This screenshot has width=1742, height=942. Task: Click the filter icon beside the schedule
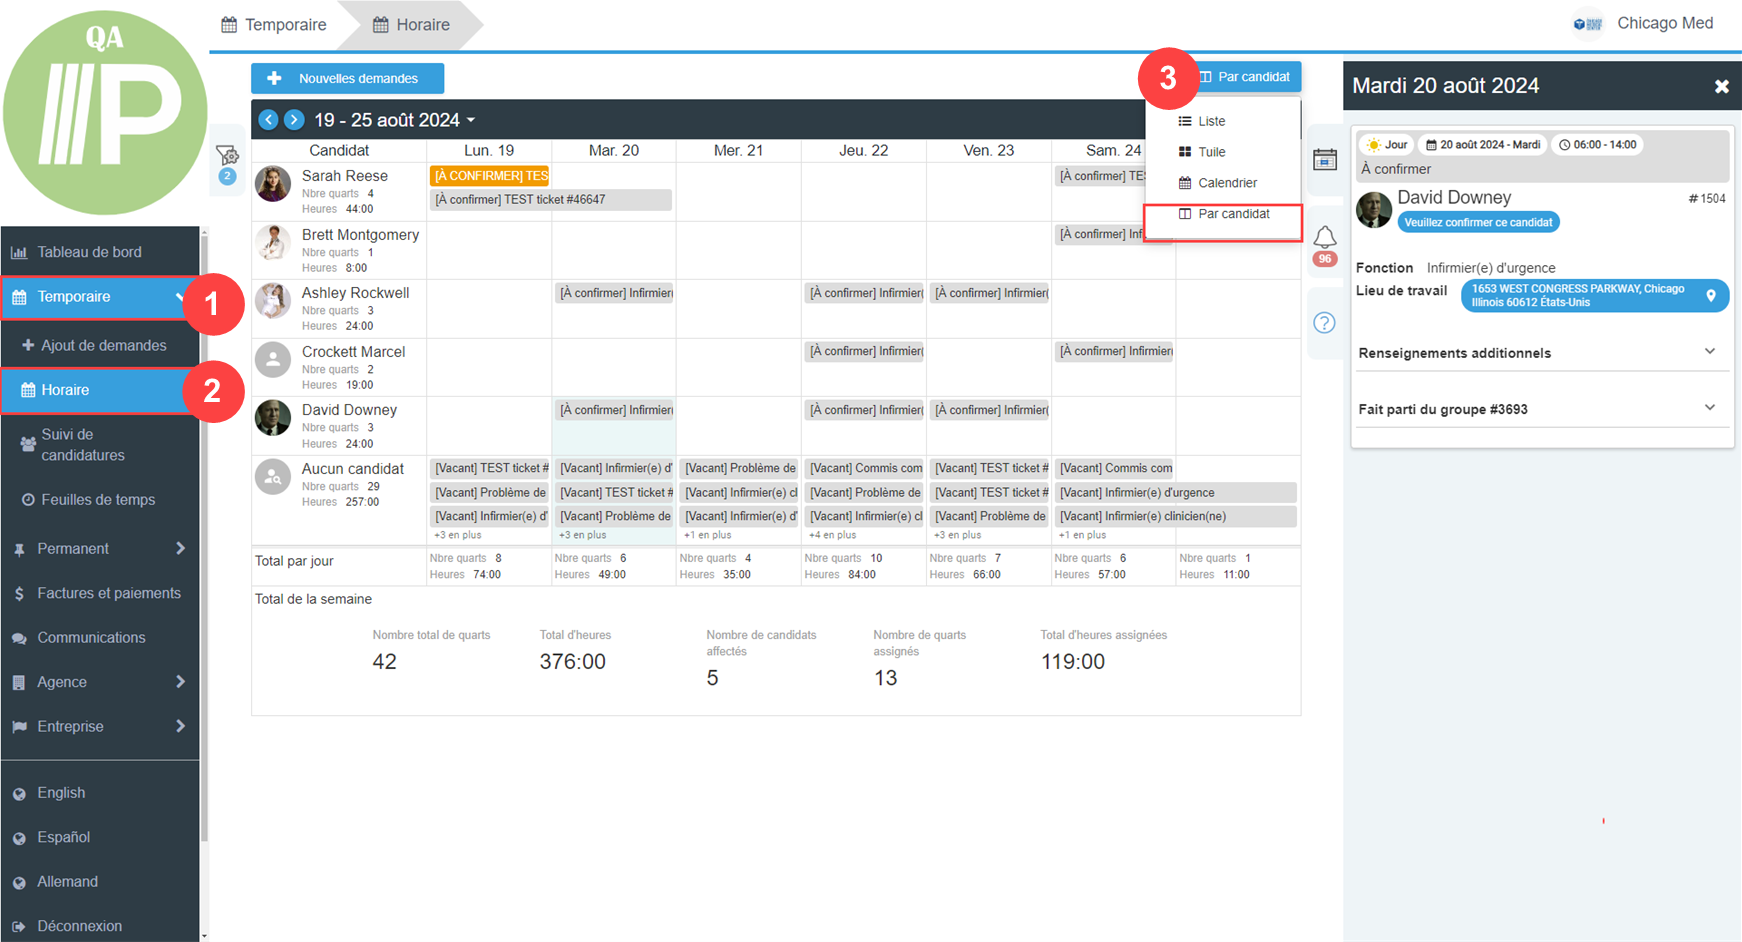[227, 156]
